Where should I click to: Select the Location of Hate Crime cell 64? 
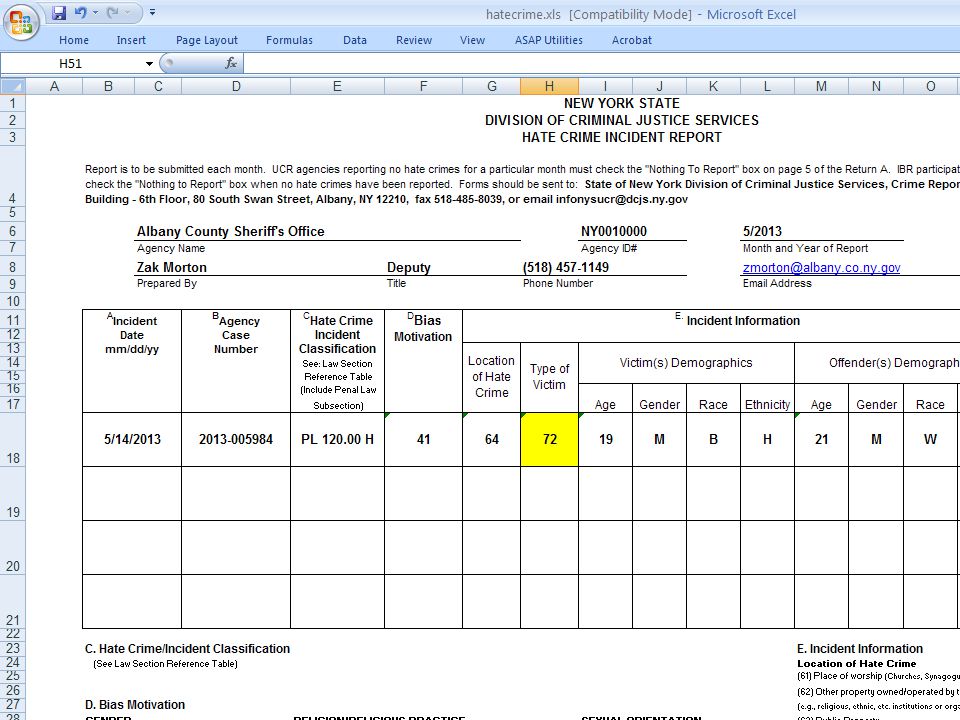pyautogui.click(x=492, y=440)
